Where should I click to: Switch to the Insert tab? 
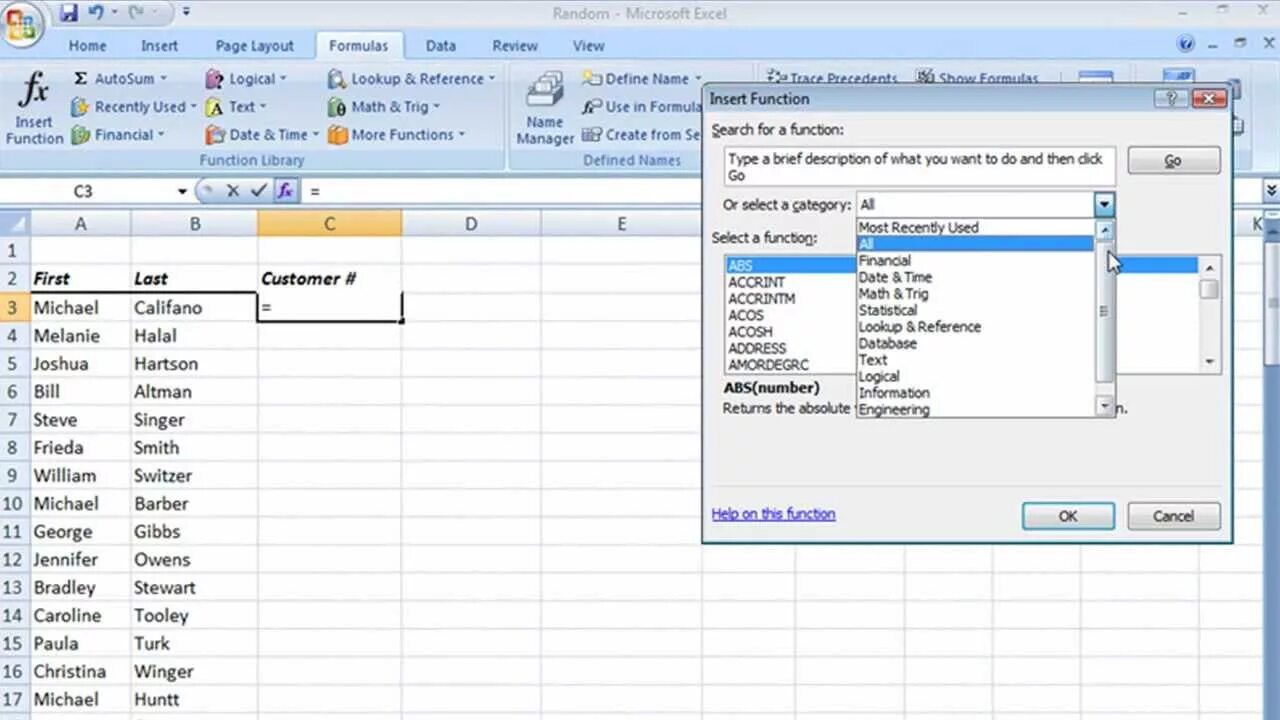[x=159, y=46]
